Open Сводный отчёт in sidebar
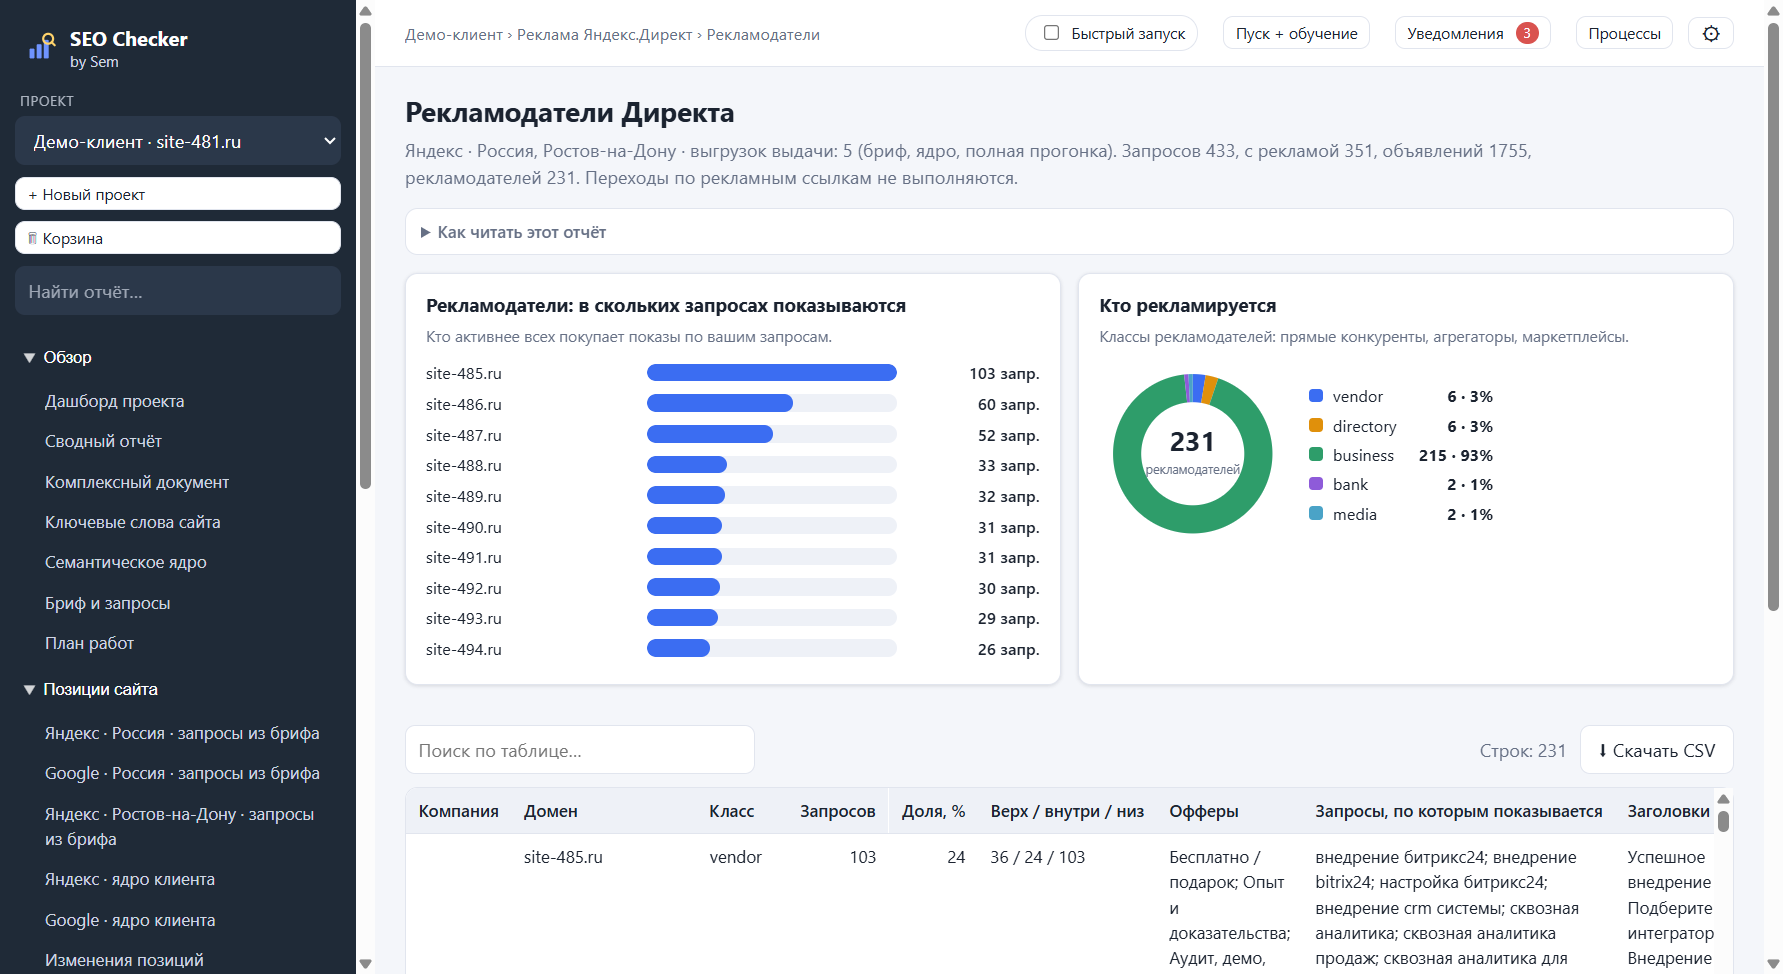 tap(103, 441)
